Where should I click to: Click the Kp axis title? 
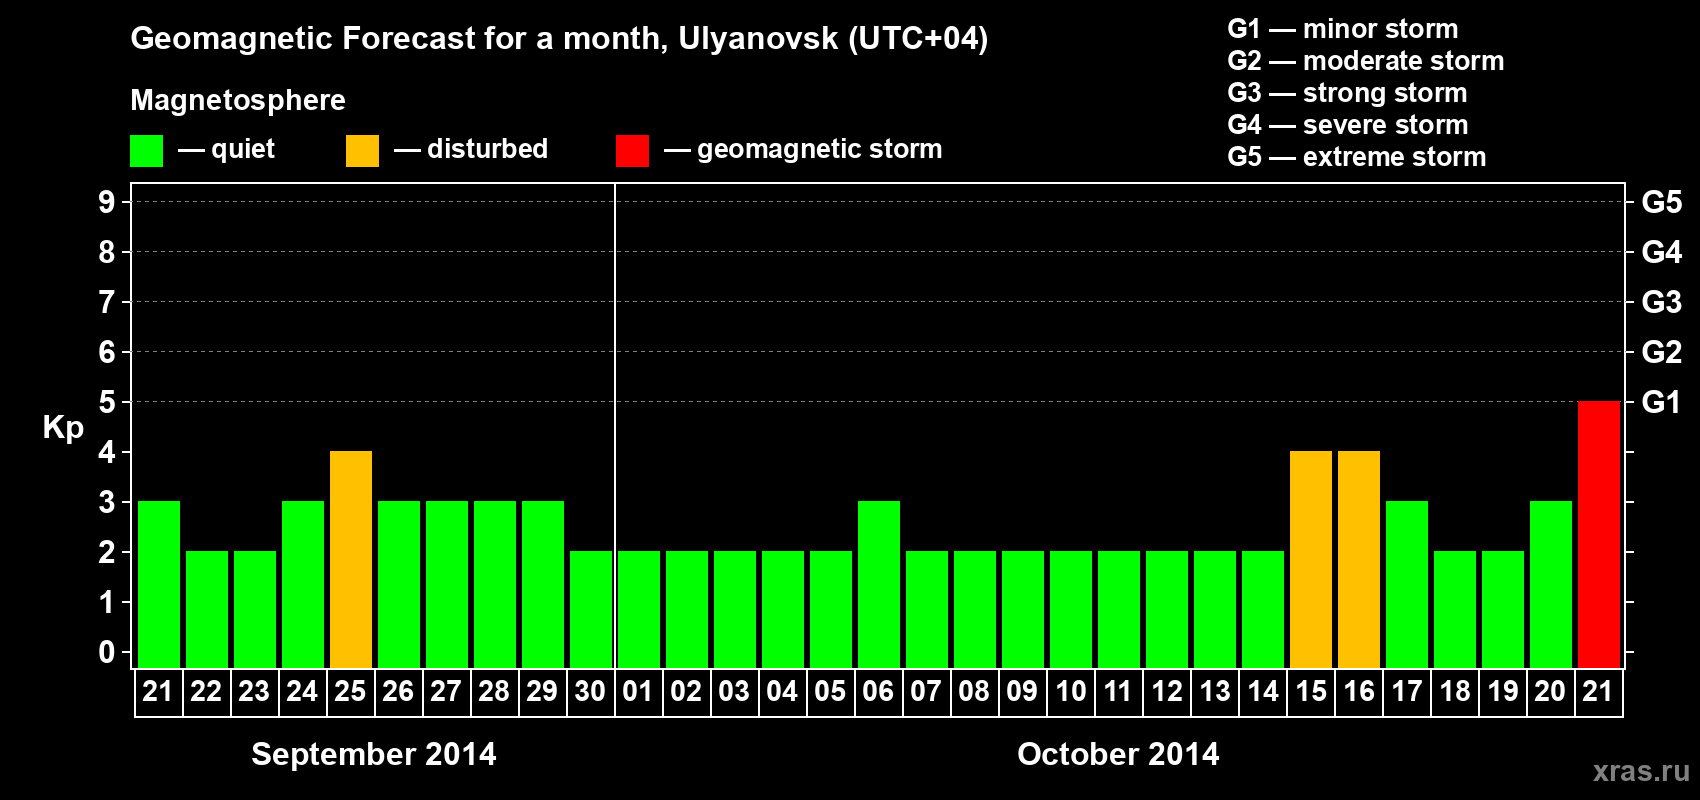tap(63, 428)
